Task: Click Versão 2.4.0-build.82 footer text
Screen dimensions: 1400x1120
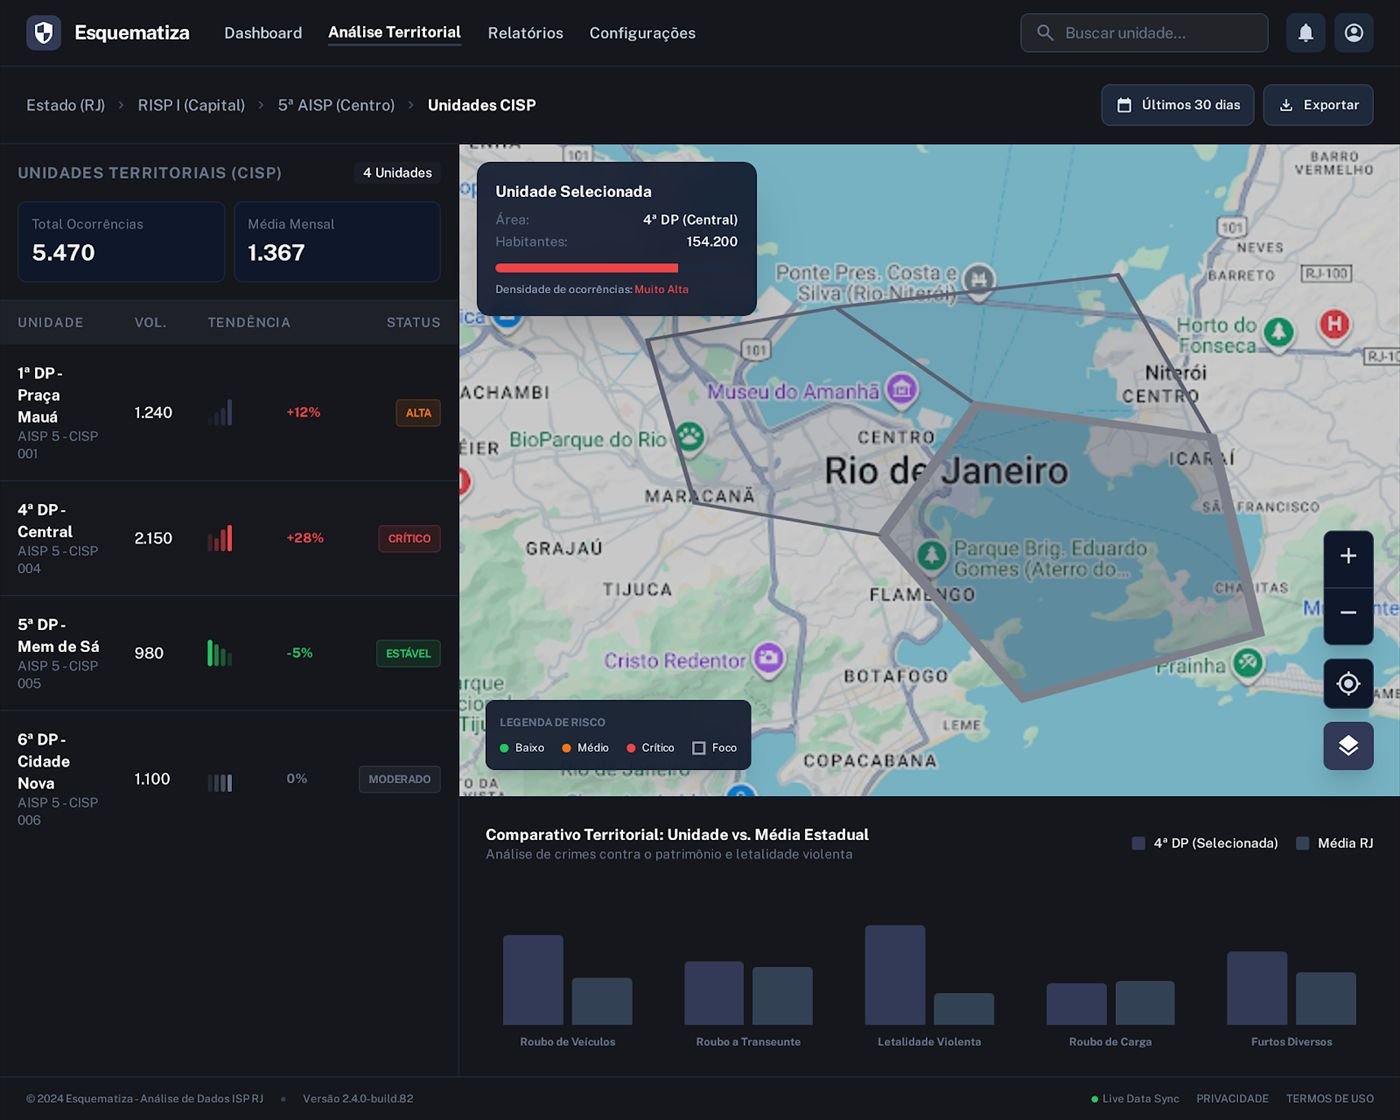Action: [358, 1098]
